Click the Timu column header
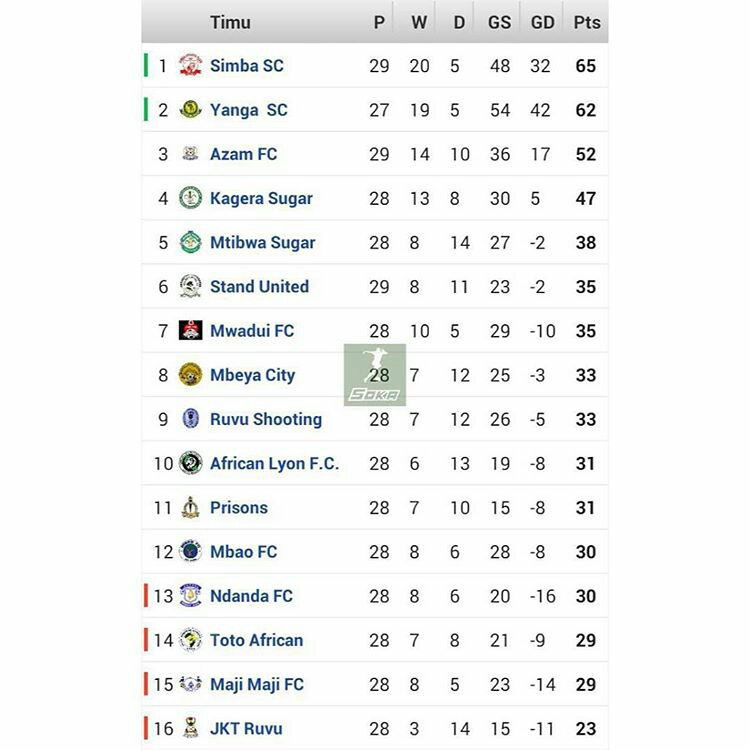This screenshot has height=750, width=750. [230, 22]
